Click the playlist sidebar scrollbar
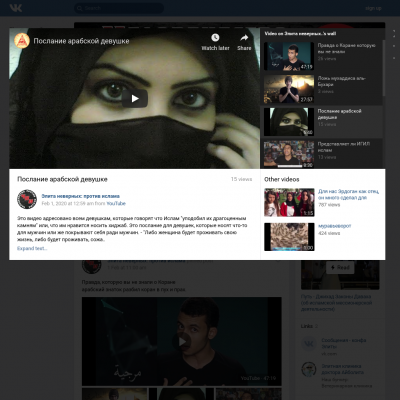Image resolution: width=400 pixels, height=400 pixels. 384,68
